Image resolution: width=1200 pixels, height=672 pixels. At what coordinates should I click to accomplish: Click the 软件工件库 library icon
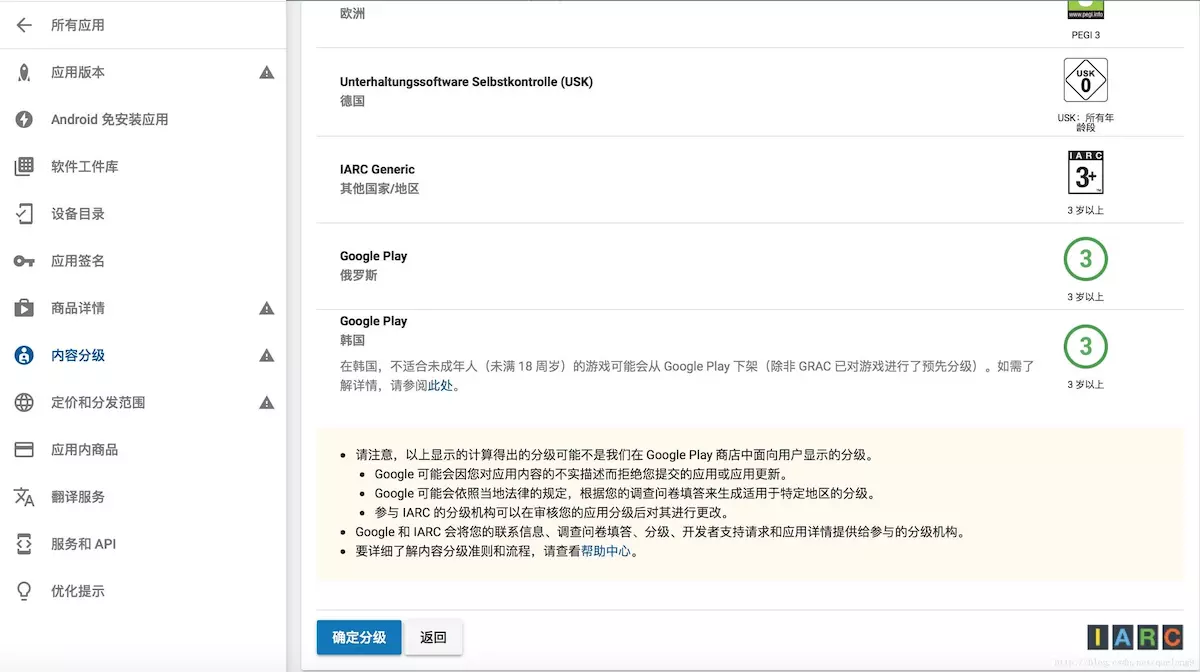pyautogui.click(x=22, y=166)
